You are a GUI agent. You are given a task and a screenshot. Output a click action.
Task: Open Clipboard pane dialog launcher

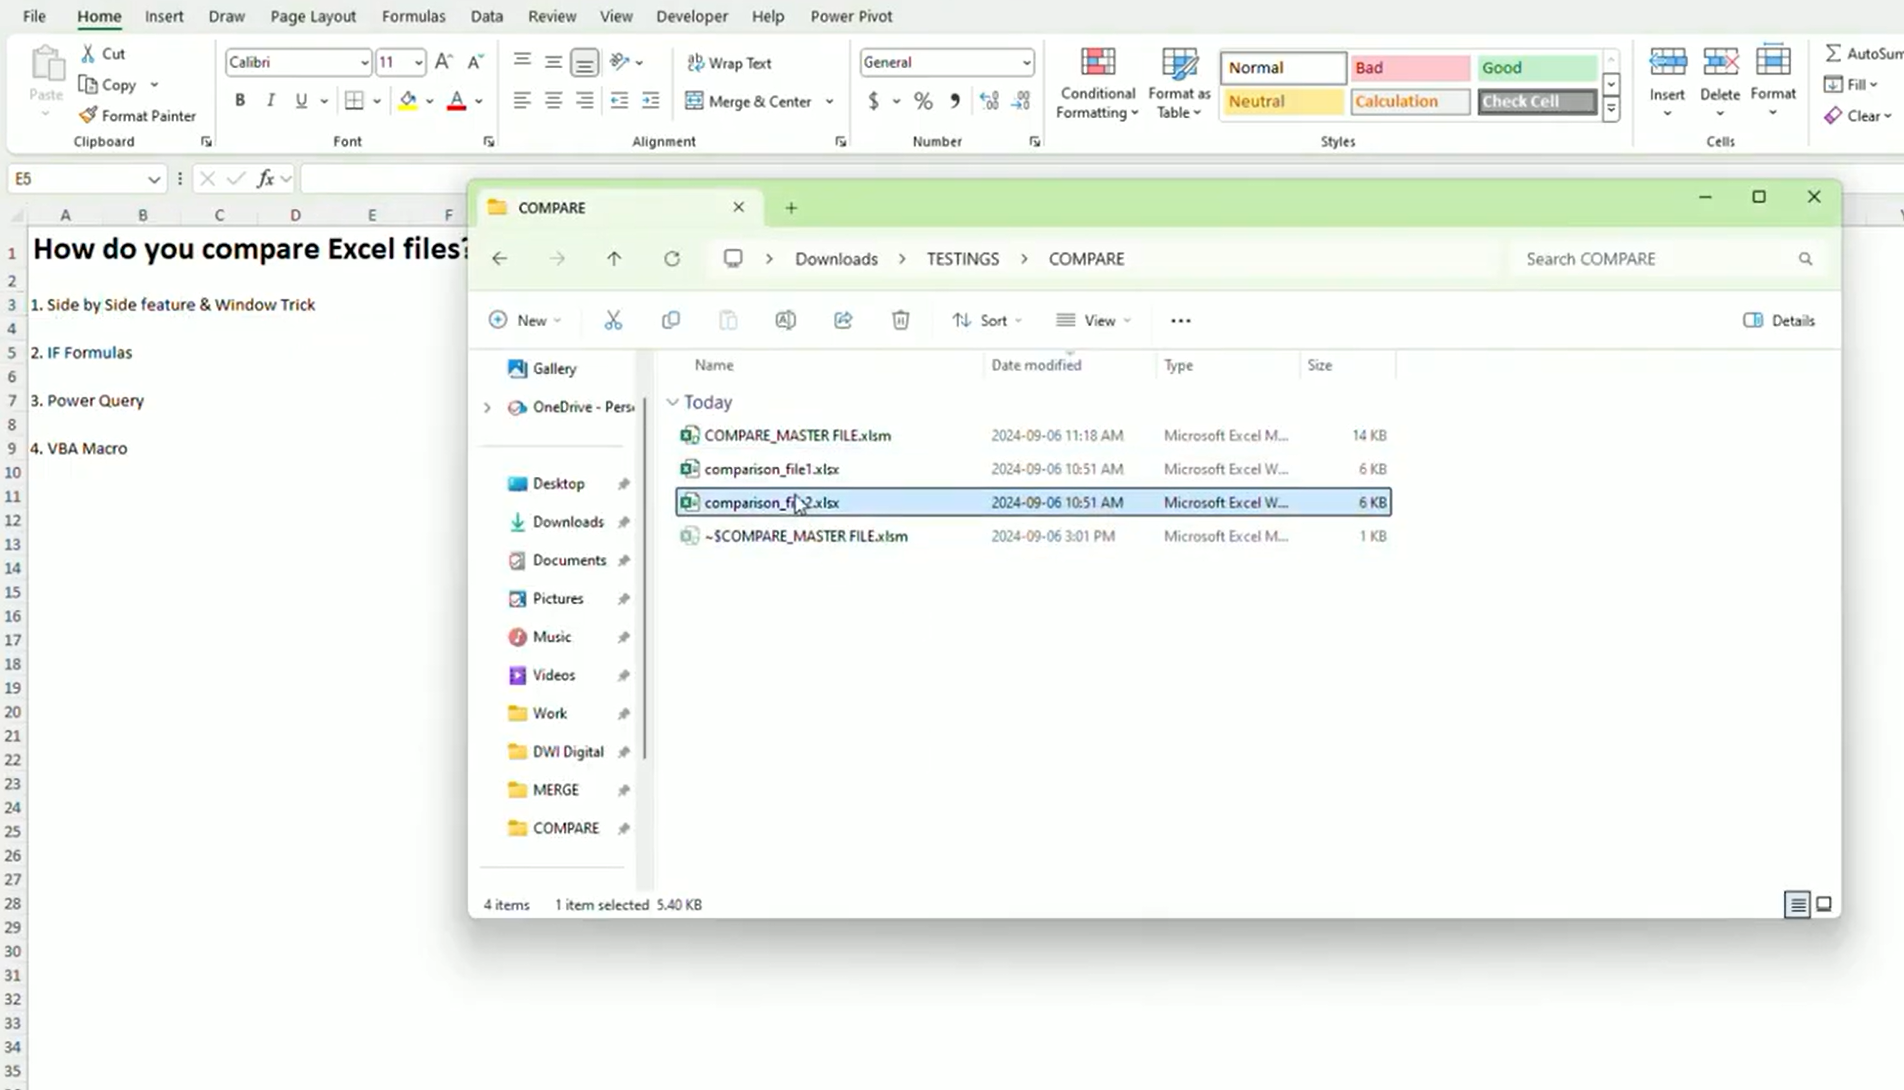[x=206, y=142]
